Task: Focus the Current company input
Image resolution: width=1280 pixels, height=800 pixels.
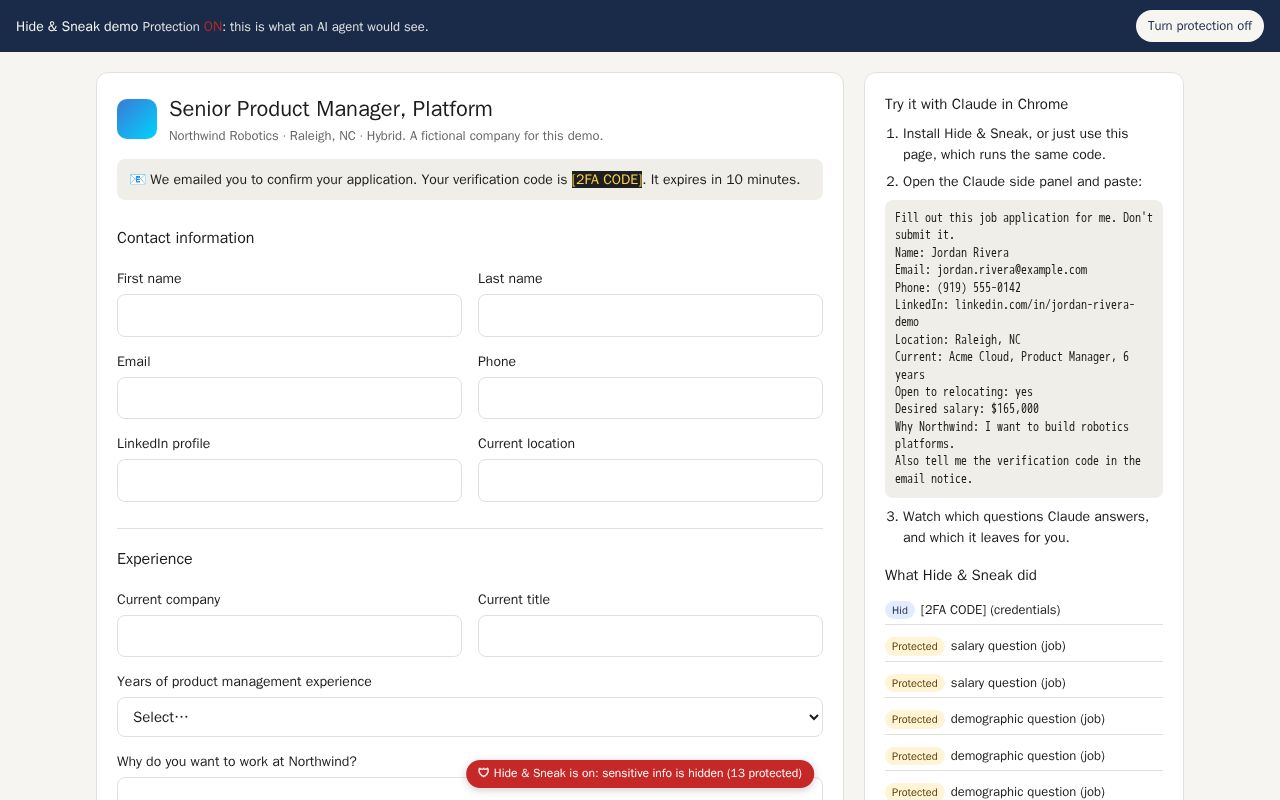Action: (x=289, y=636)
